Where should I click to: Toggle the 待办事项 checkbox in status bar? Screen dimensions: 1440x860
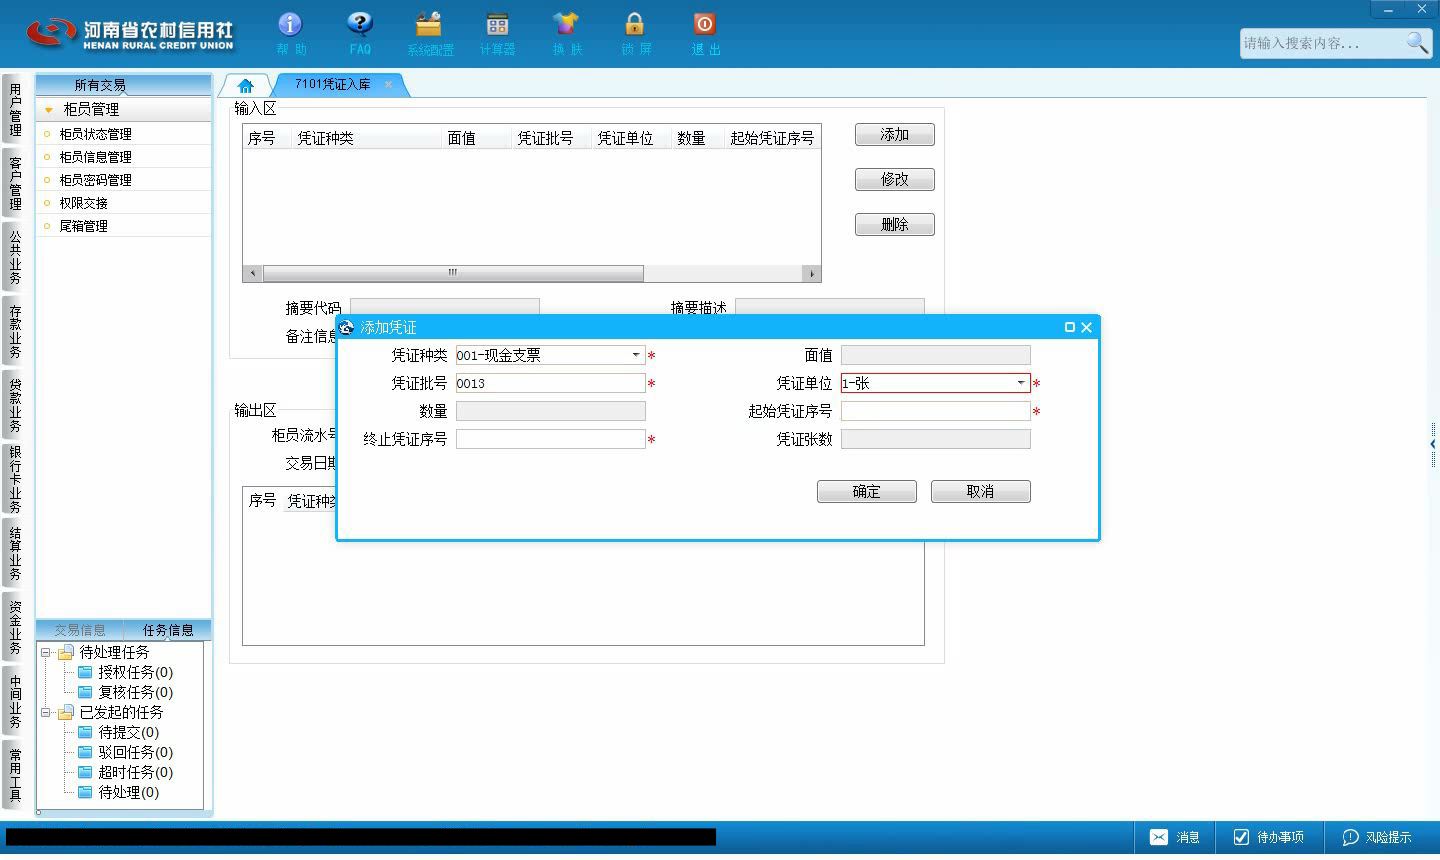1241,837
